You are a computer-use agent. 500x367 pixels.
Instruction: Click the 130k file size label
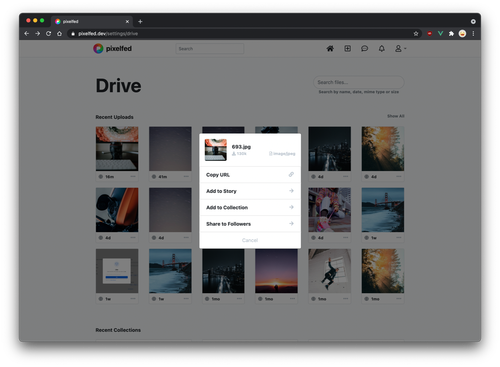click(x=239, y=154)
